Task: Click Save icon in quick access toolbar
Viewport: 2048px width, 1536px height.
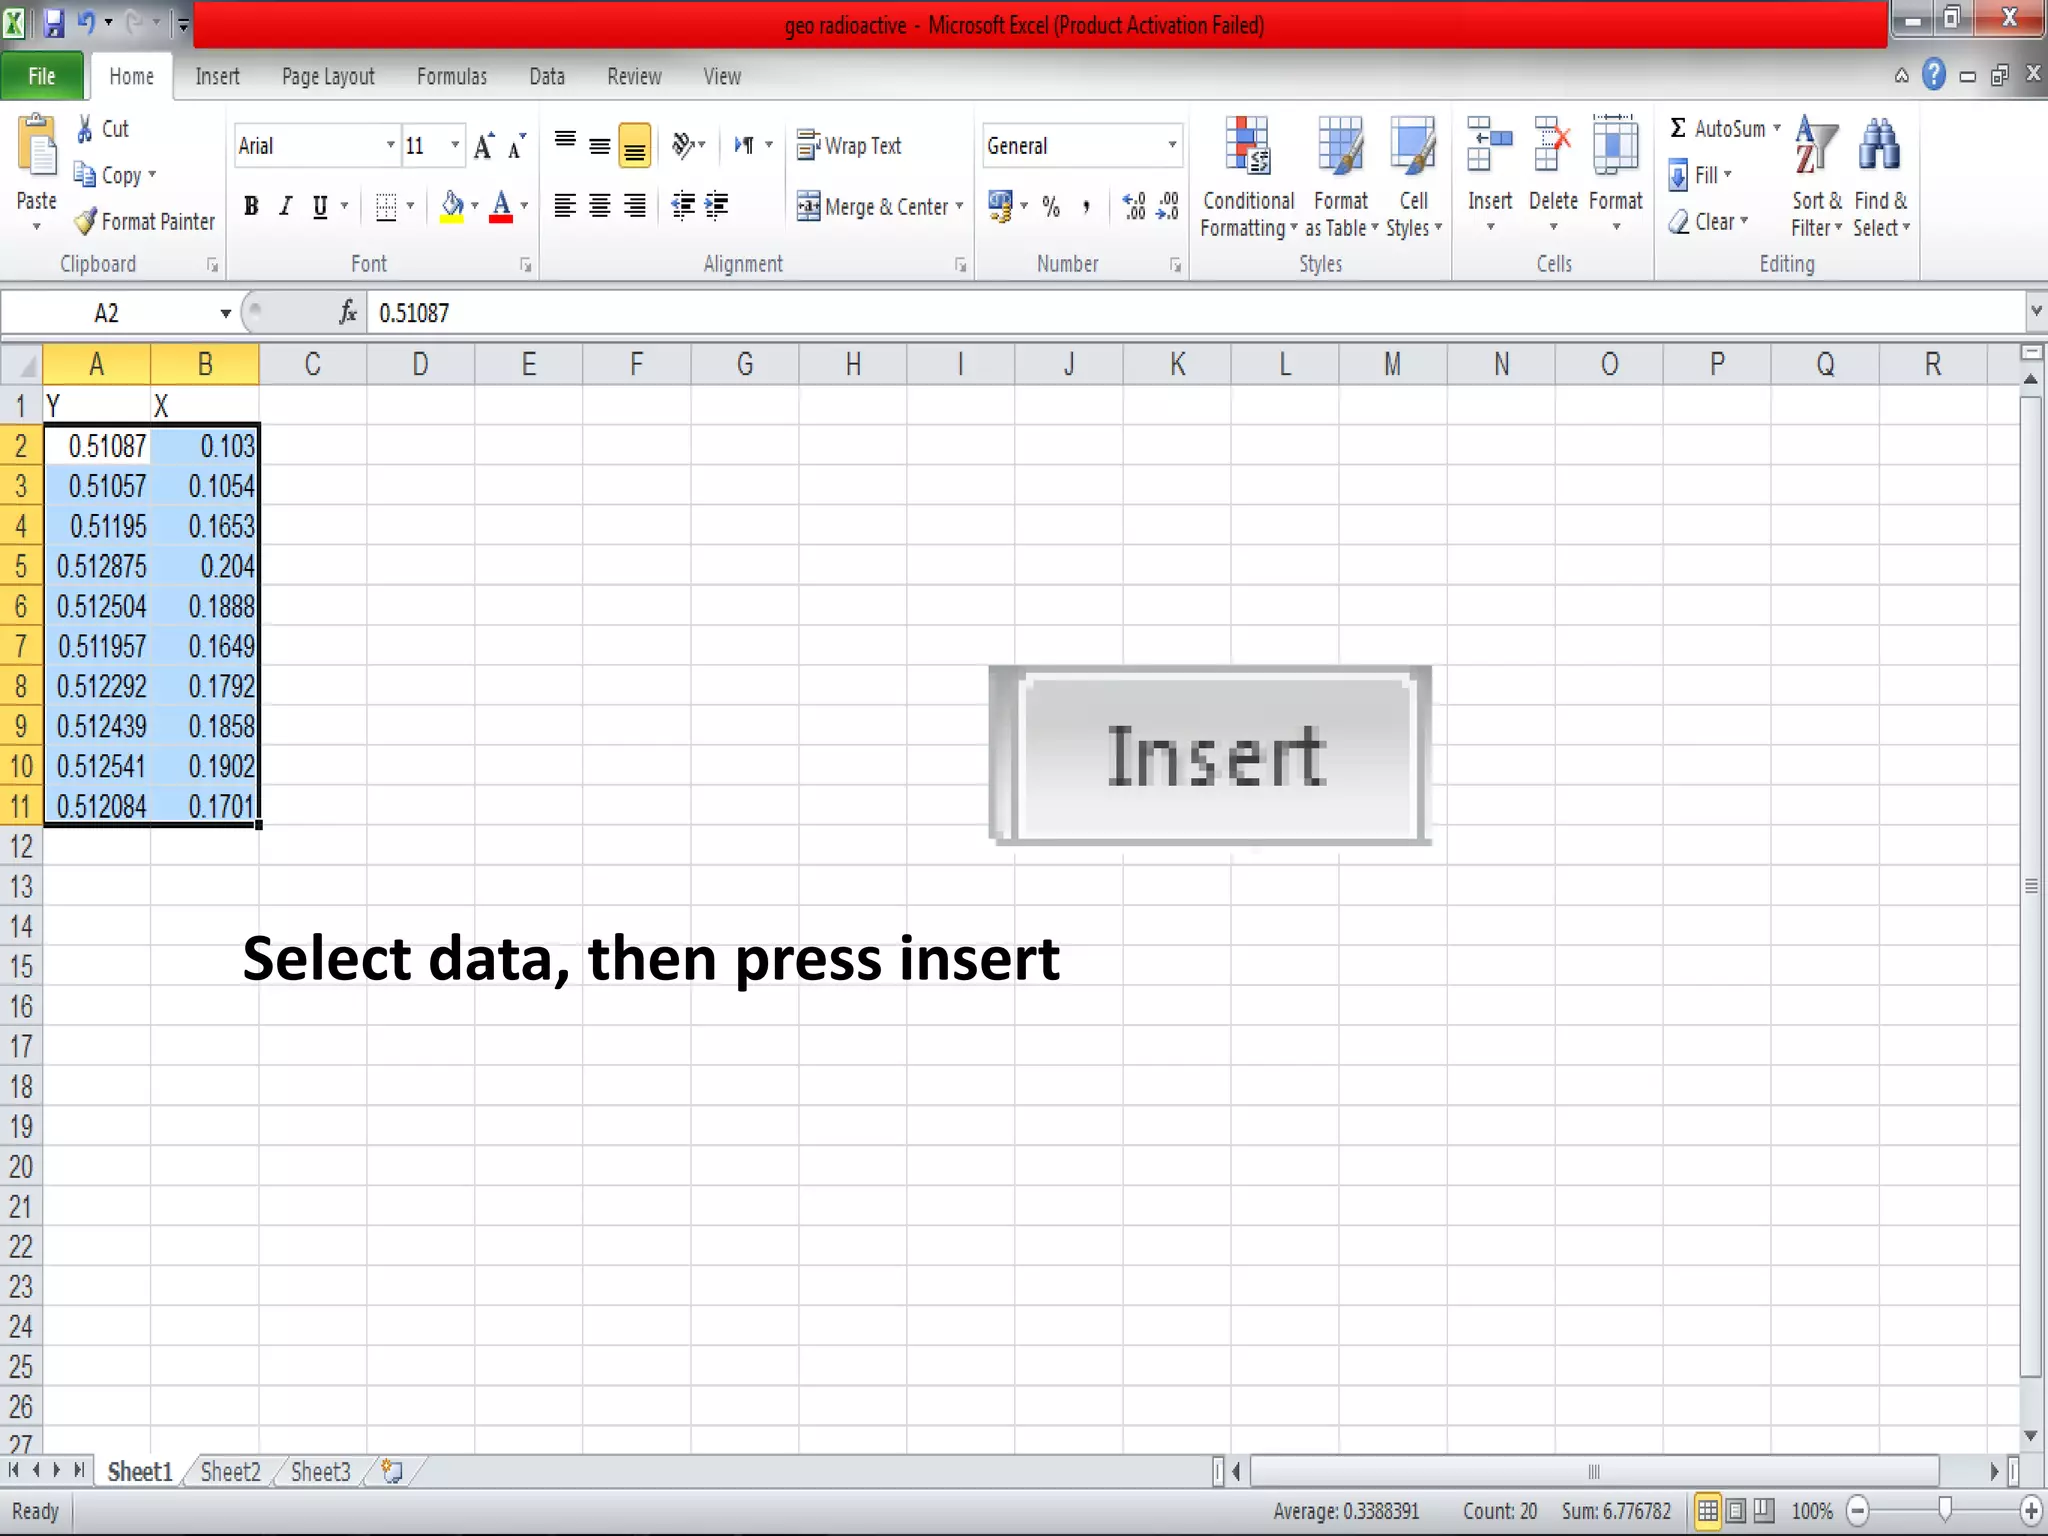Action: (53, 23)
